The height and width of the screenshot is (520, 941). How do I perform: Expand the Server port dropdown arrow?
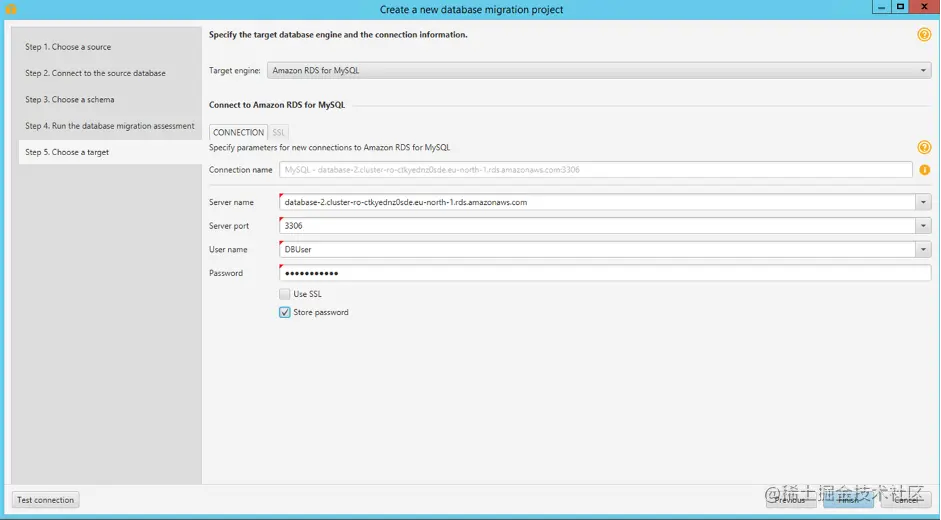point(923,226)
